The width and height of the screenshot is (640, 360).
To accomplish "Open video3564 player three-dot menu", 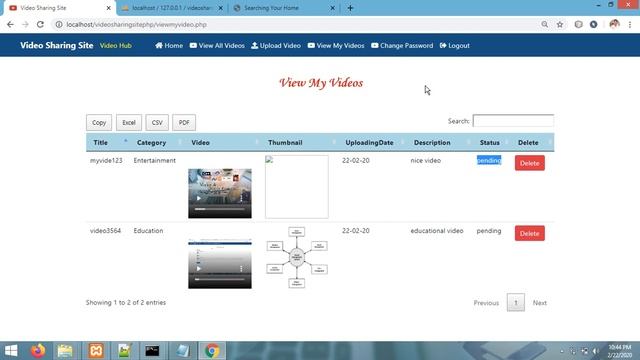I will point(241,269).
